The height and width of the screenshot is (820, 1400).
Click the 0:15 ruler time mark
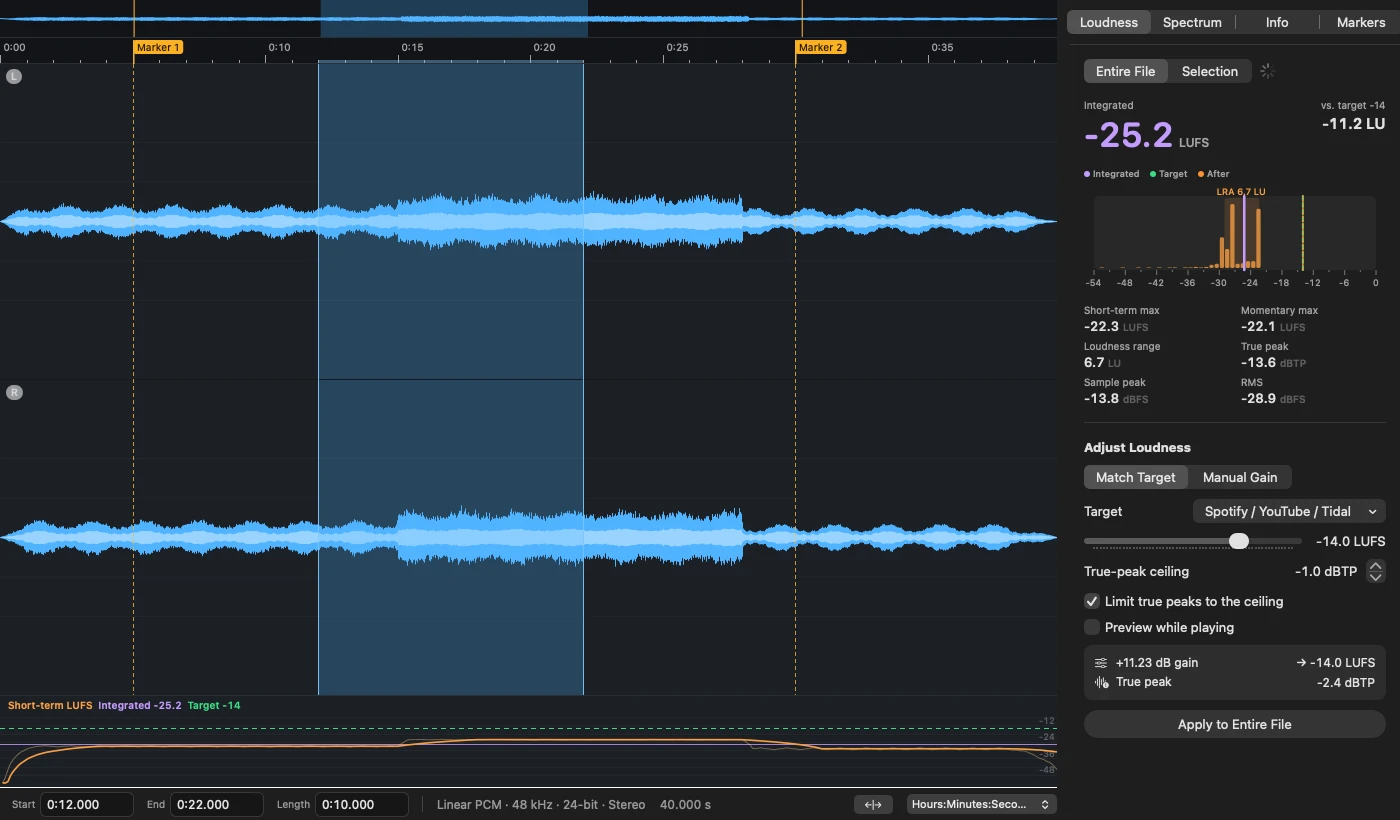pos(412,47)
